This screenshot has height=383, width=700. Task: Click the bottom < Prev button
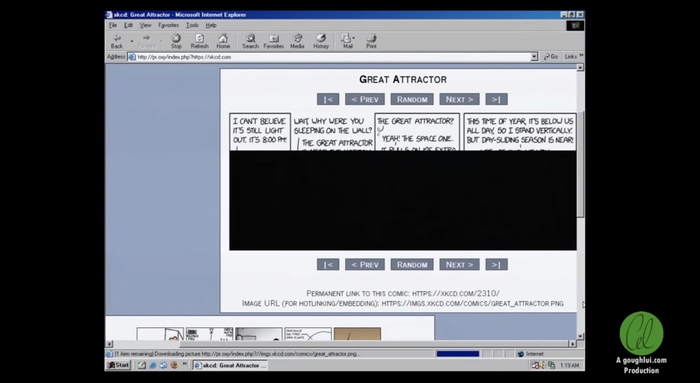point(365,265)
